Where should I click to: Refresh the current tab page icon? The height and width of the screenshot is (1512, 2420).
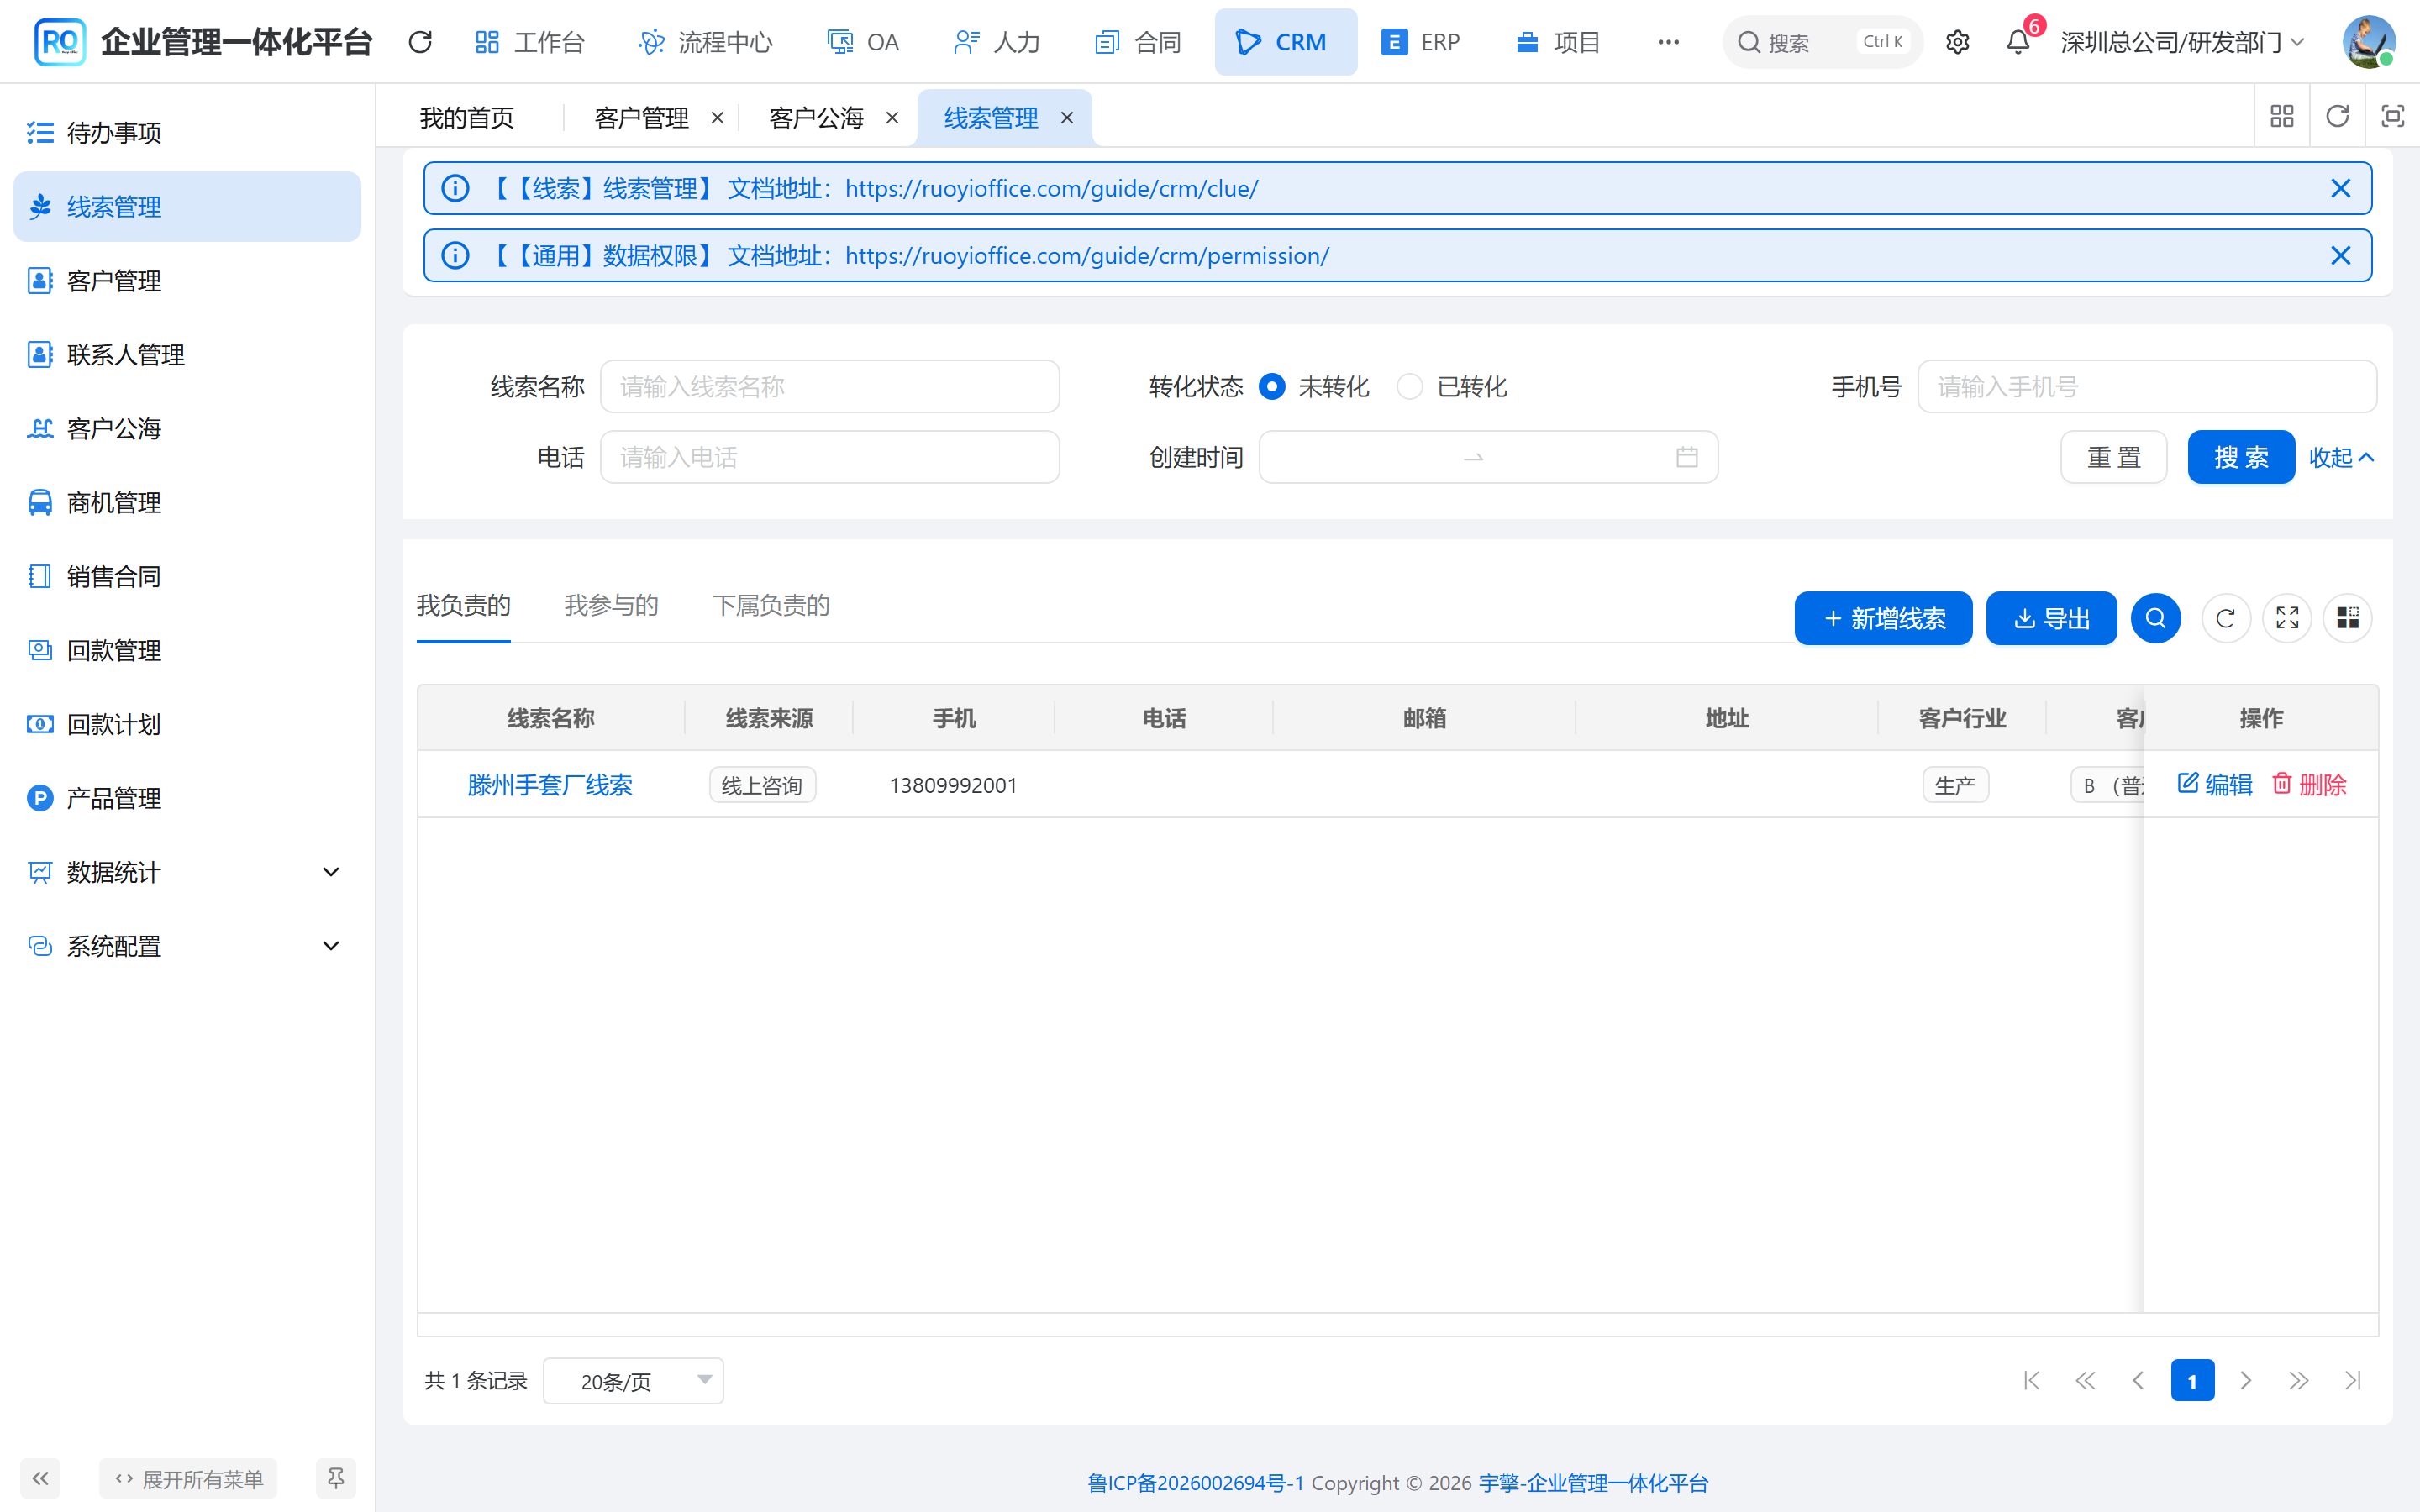[2337, 117]
